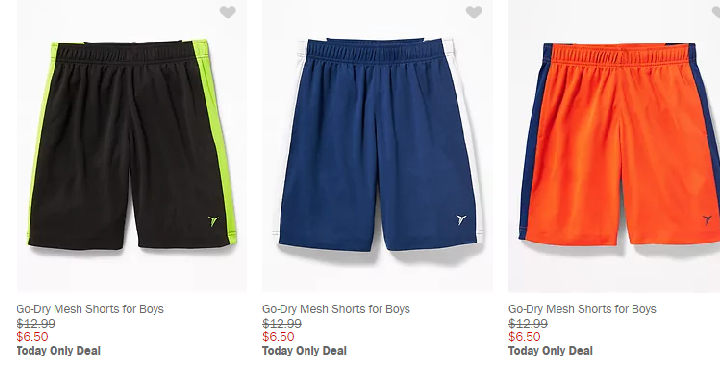Select Today Only Deal label under black shorts
The width and height of the screenshot is (720, 377).
point(58,351)
